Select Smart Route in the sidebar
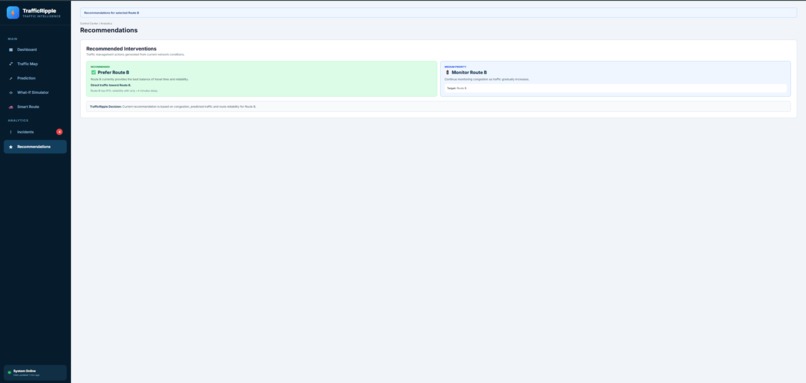The height and width of the screenshot is (383, 806). click(x=35, y=107)
